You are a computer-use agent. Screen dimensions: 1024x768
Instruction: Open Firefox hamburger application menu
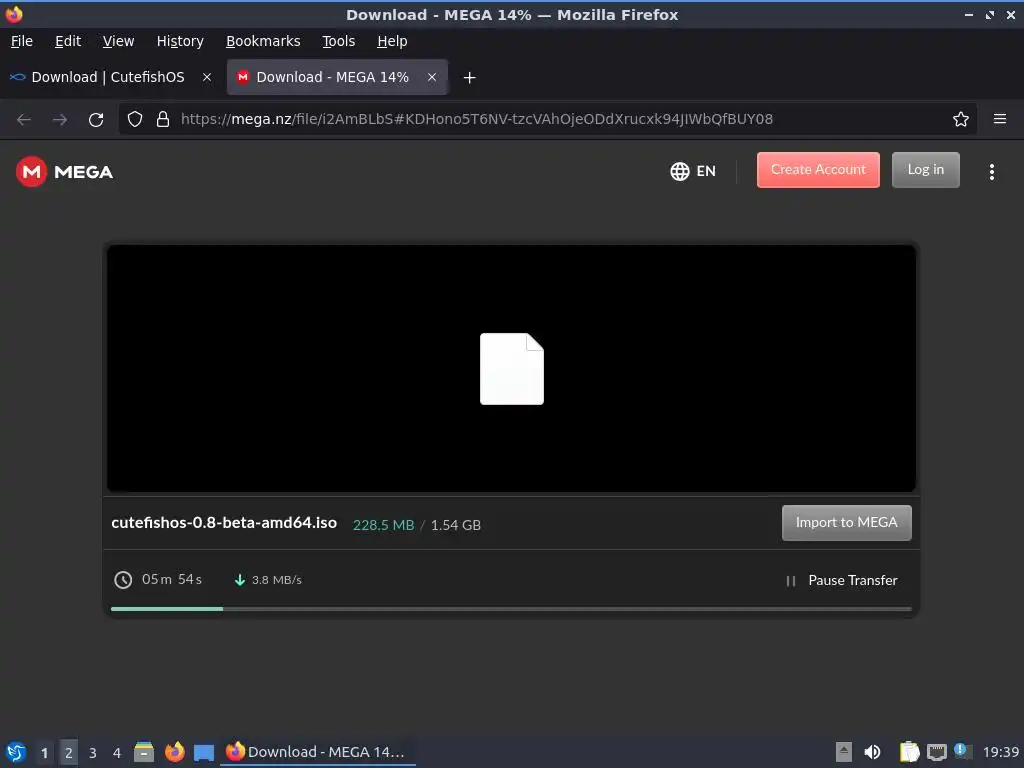coord(1000,119)
